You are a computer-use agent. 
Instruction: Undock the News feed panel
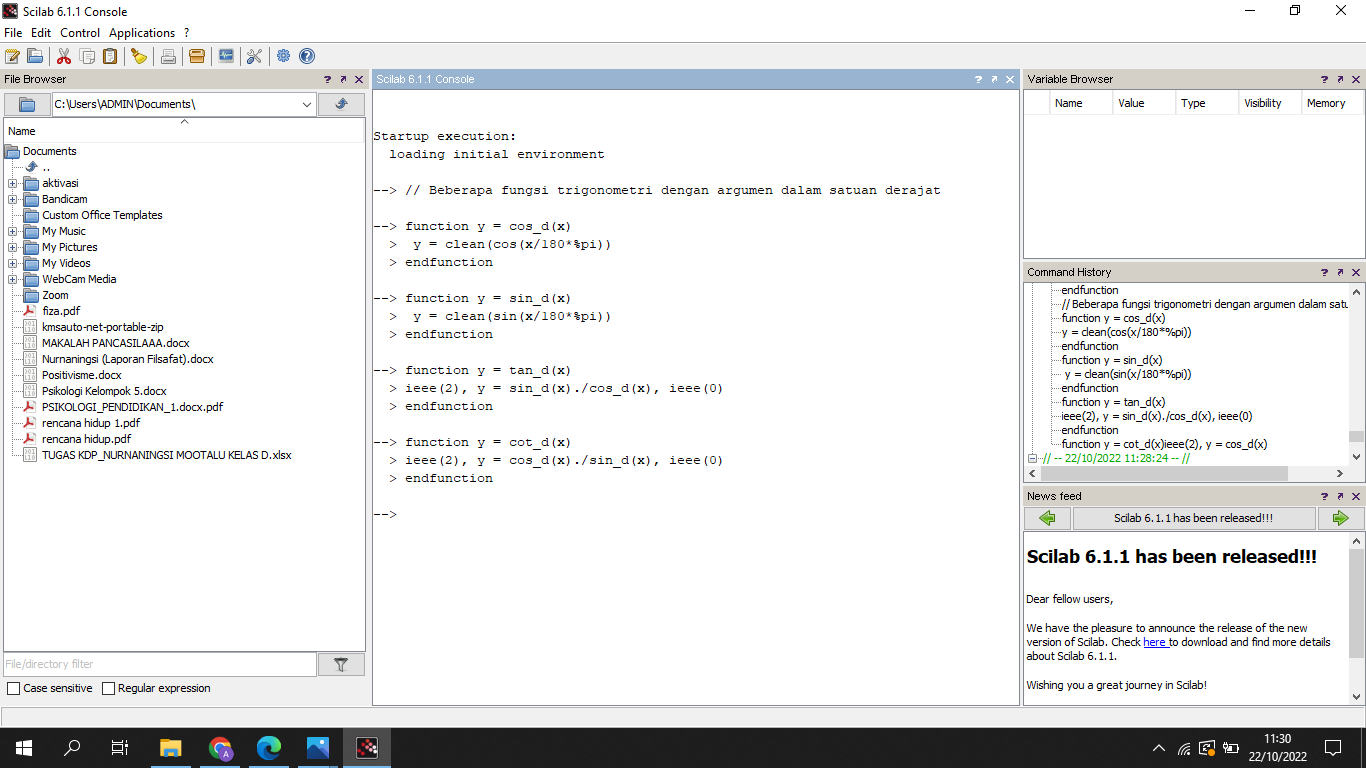1340,496
